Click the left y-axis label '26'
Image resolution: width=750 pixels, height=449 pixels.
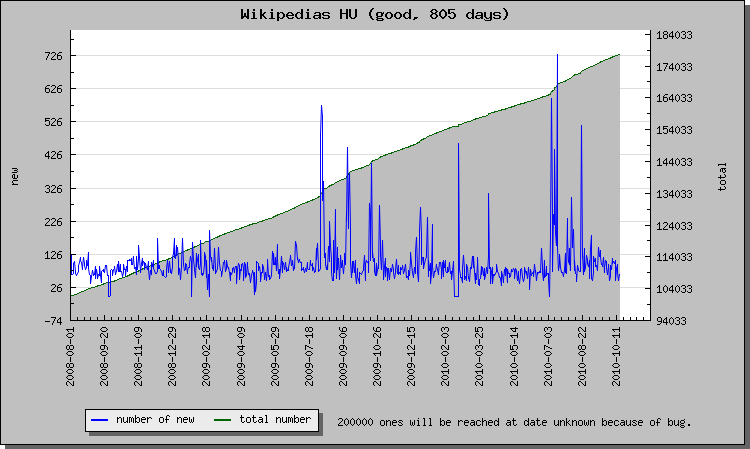point(57,288)
